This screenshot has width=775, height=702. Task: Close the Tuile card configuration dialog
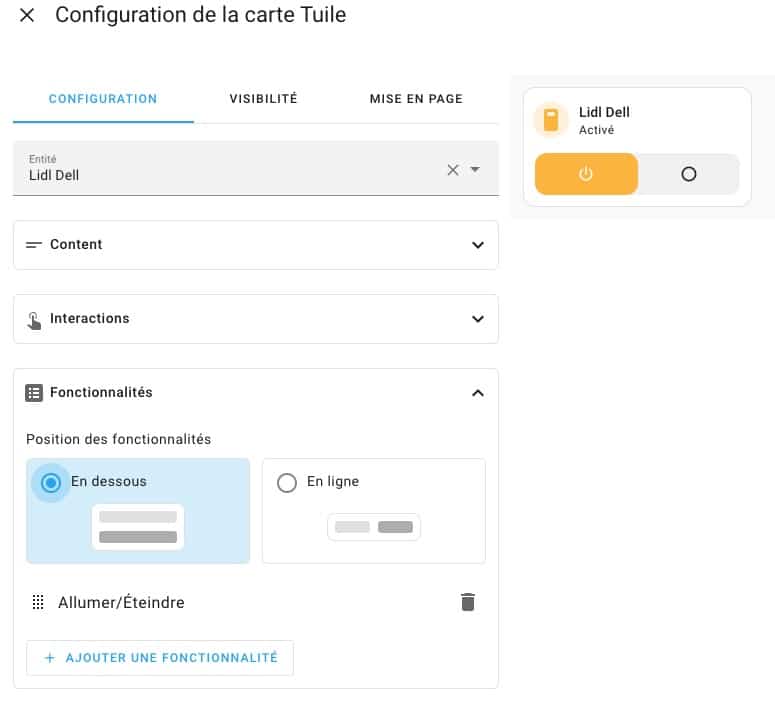tap(27, 15)
